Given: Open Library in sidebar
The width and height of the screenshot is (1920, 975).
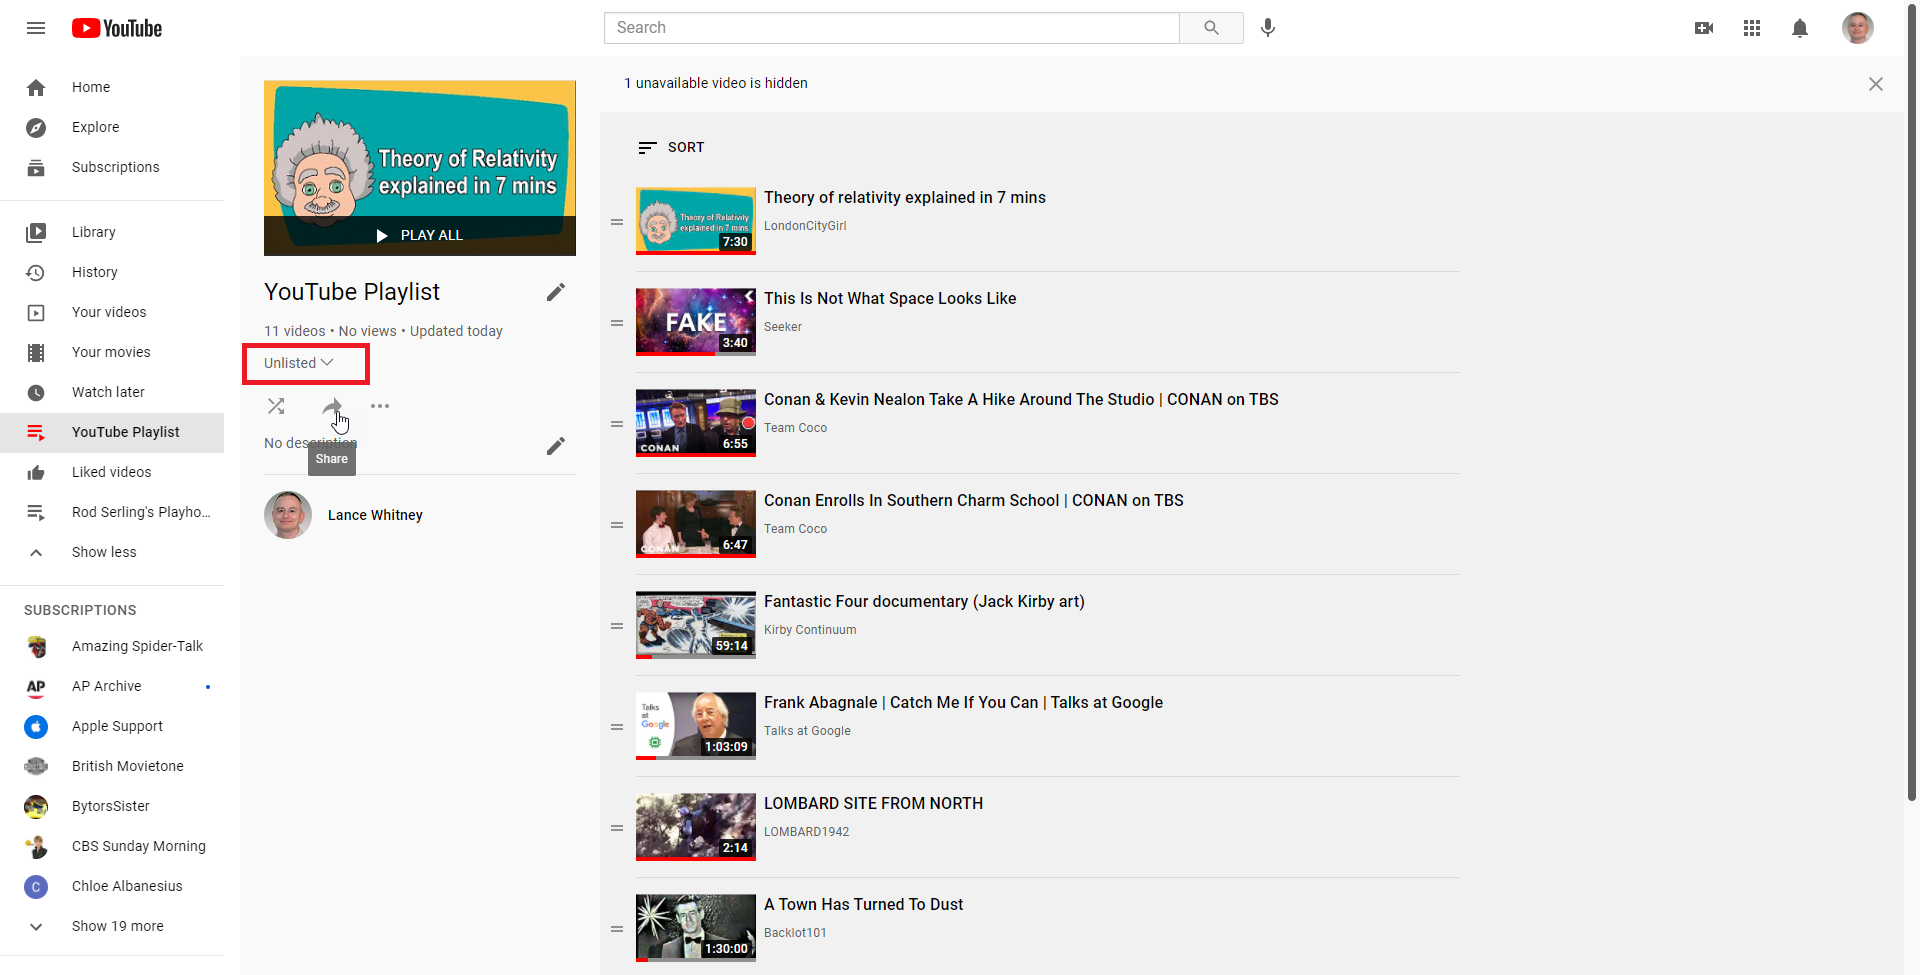Looking at the screenshot, I should coord(112,232).
